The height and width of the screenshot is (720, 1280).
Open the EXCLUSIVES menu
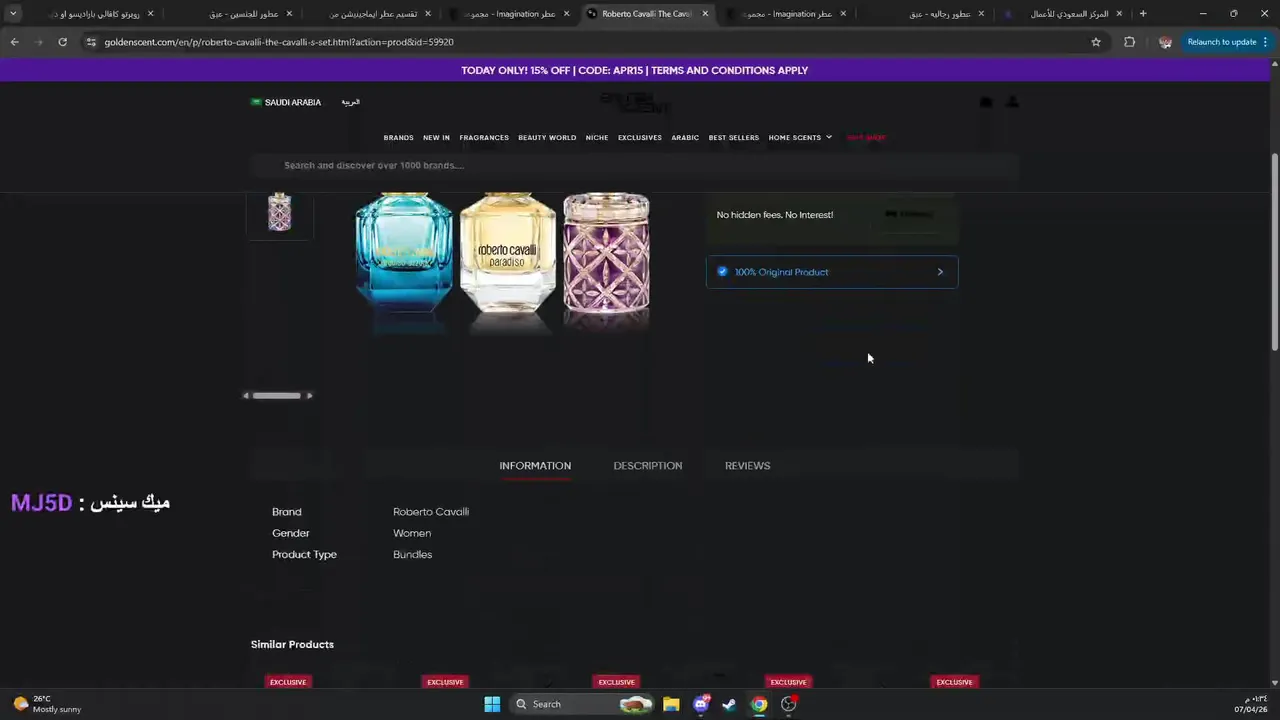pos(640,137)
